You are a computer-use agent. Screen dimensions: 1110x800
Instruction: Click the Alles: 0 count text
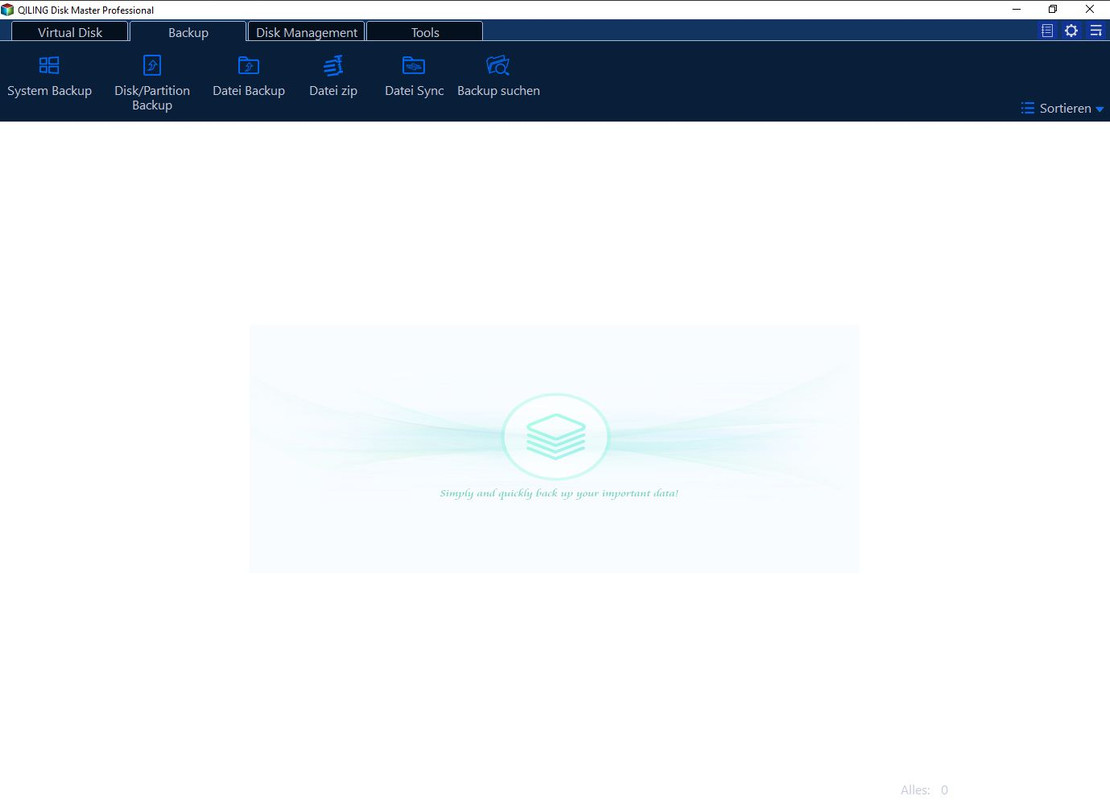click(x=924, y=789)
